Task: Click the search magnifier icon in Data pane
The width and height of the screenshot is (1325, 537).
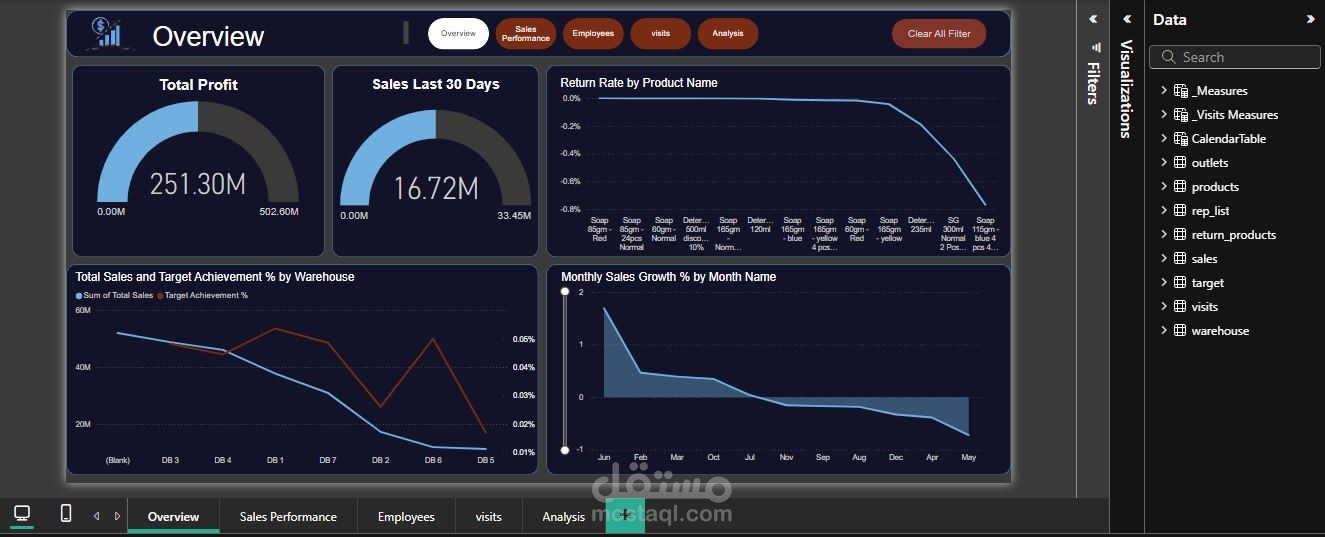Action: pos(1169,57)
